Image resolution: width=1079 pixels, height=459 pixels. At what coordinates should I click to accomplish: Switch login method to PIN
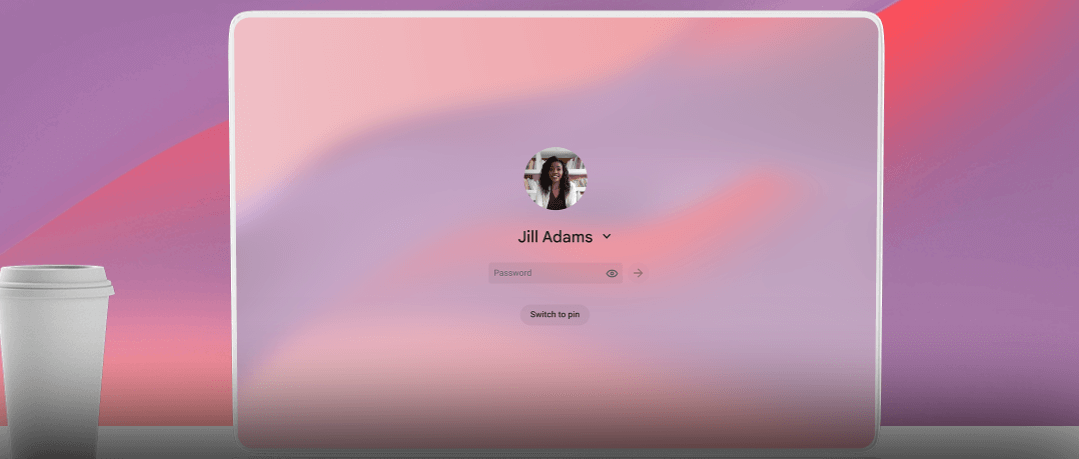pos(554,315)
